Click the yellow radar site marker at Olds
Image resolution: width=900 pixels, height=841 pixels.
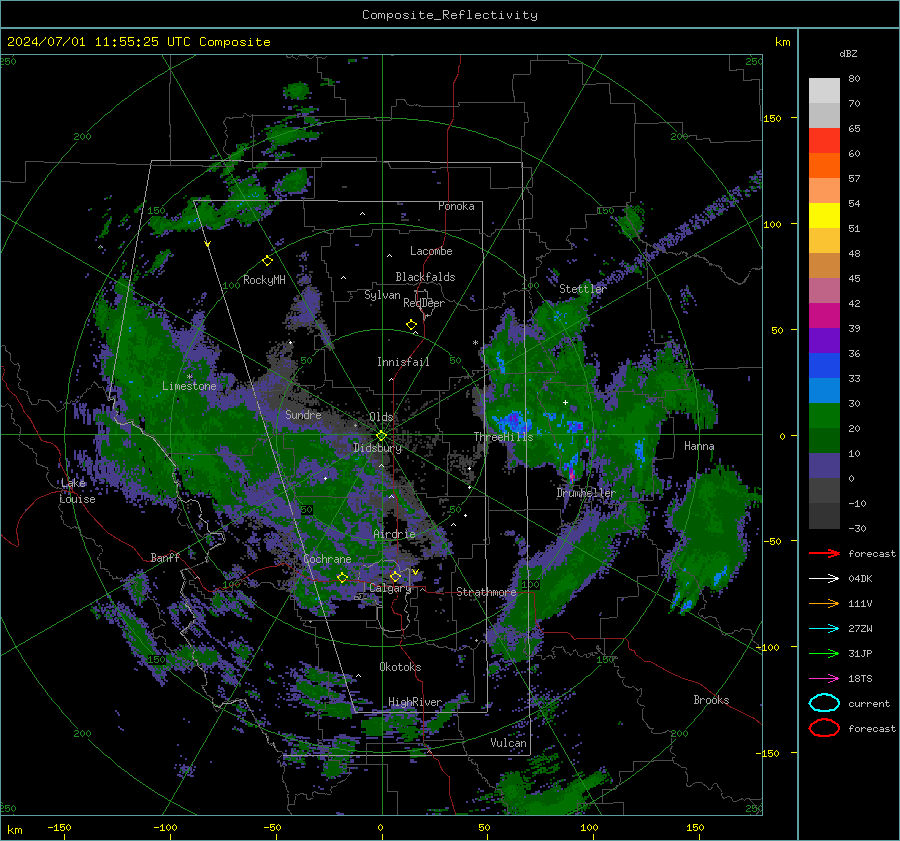(381, 436)
